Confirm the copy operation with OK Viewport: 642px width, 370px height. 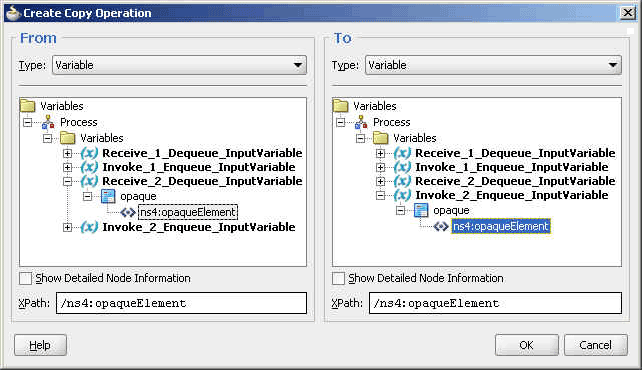pyautogui.click(x=526, y=345)
